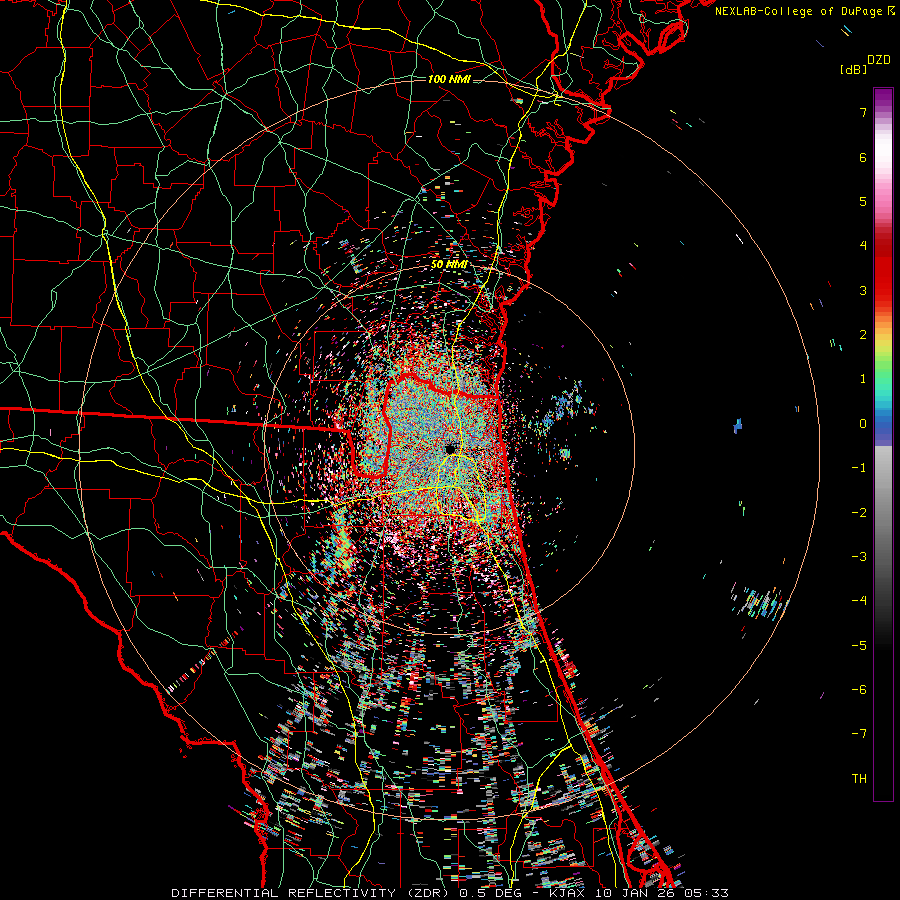Viewport: 900px width, 900px height.
Task: Click the Differential Reflectivity caption text
Action: [x=450, y=893]
